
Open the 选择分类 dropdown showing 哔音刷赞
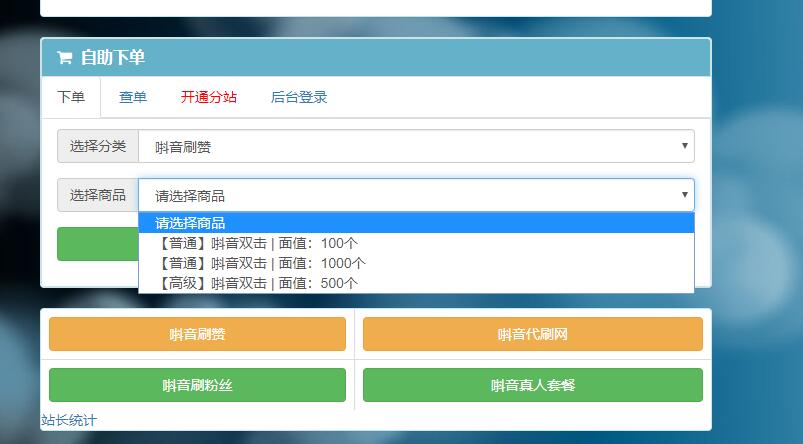416,147
